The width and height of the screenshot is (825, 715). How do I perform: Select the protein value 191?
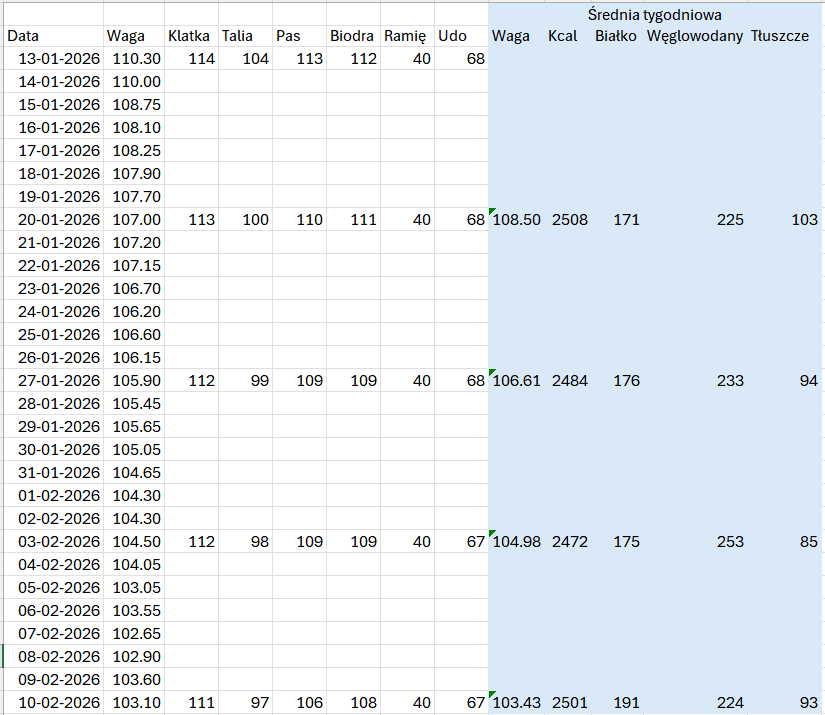coord(626,703)
